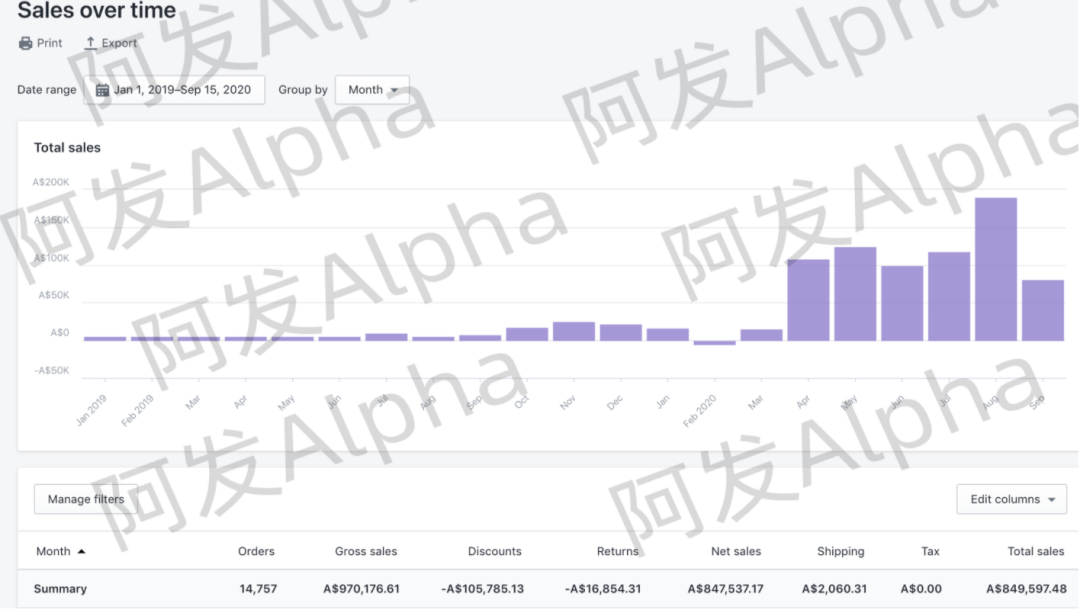Click the Total sales column header

[1035, 551]
